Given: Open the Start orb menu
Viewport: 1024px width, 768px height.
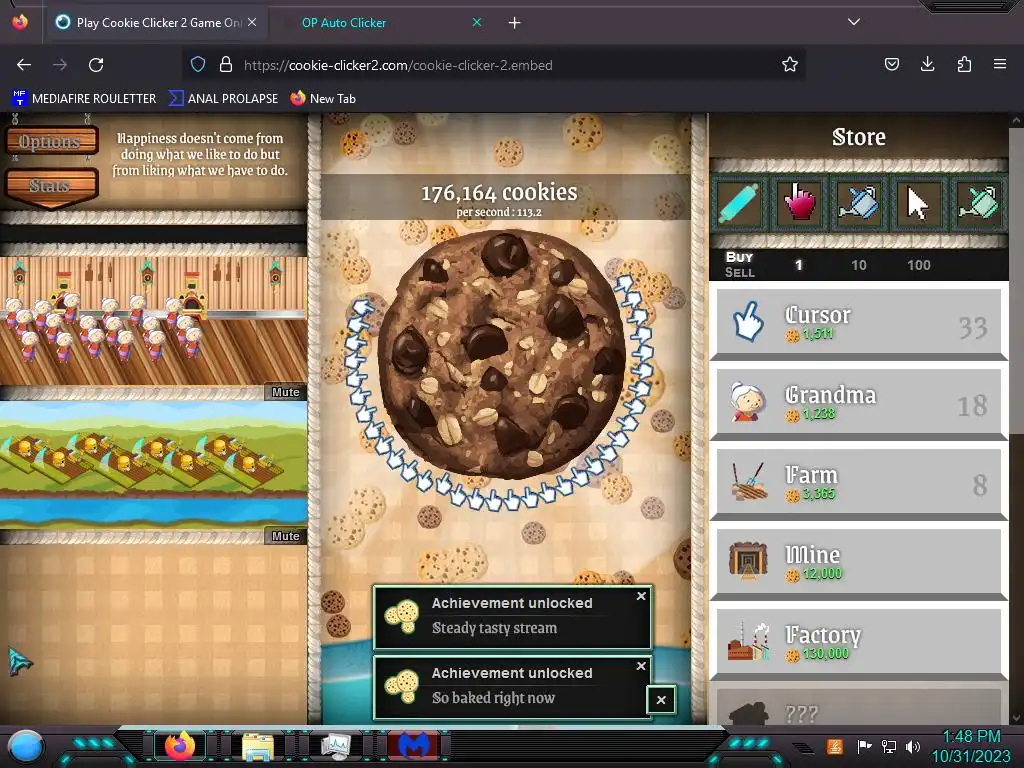Looking at the screenshot, I should coord(25,747).
